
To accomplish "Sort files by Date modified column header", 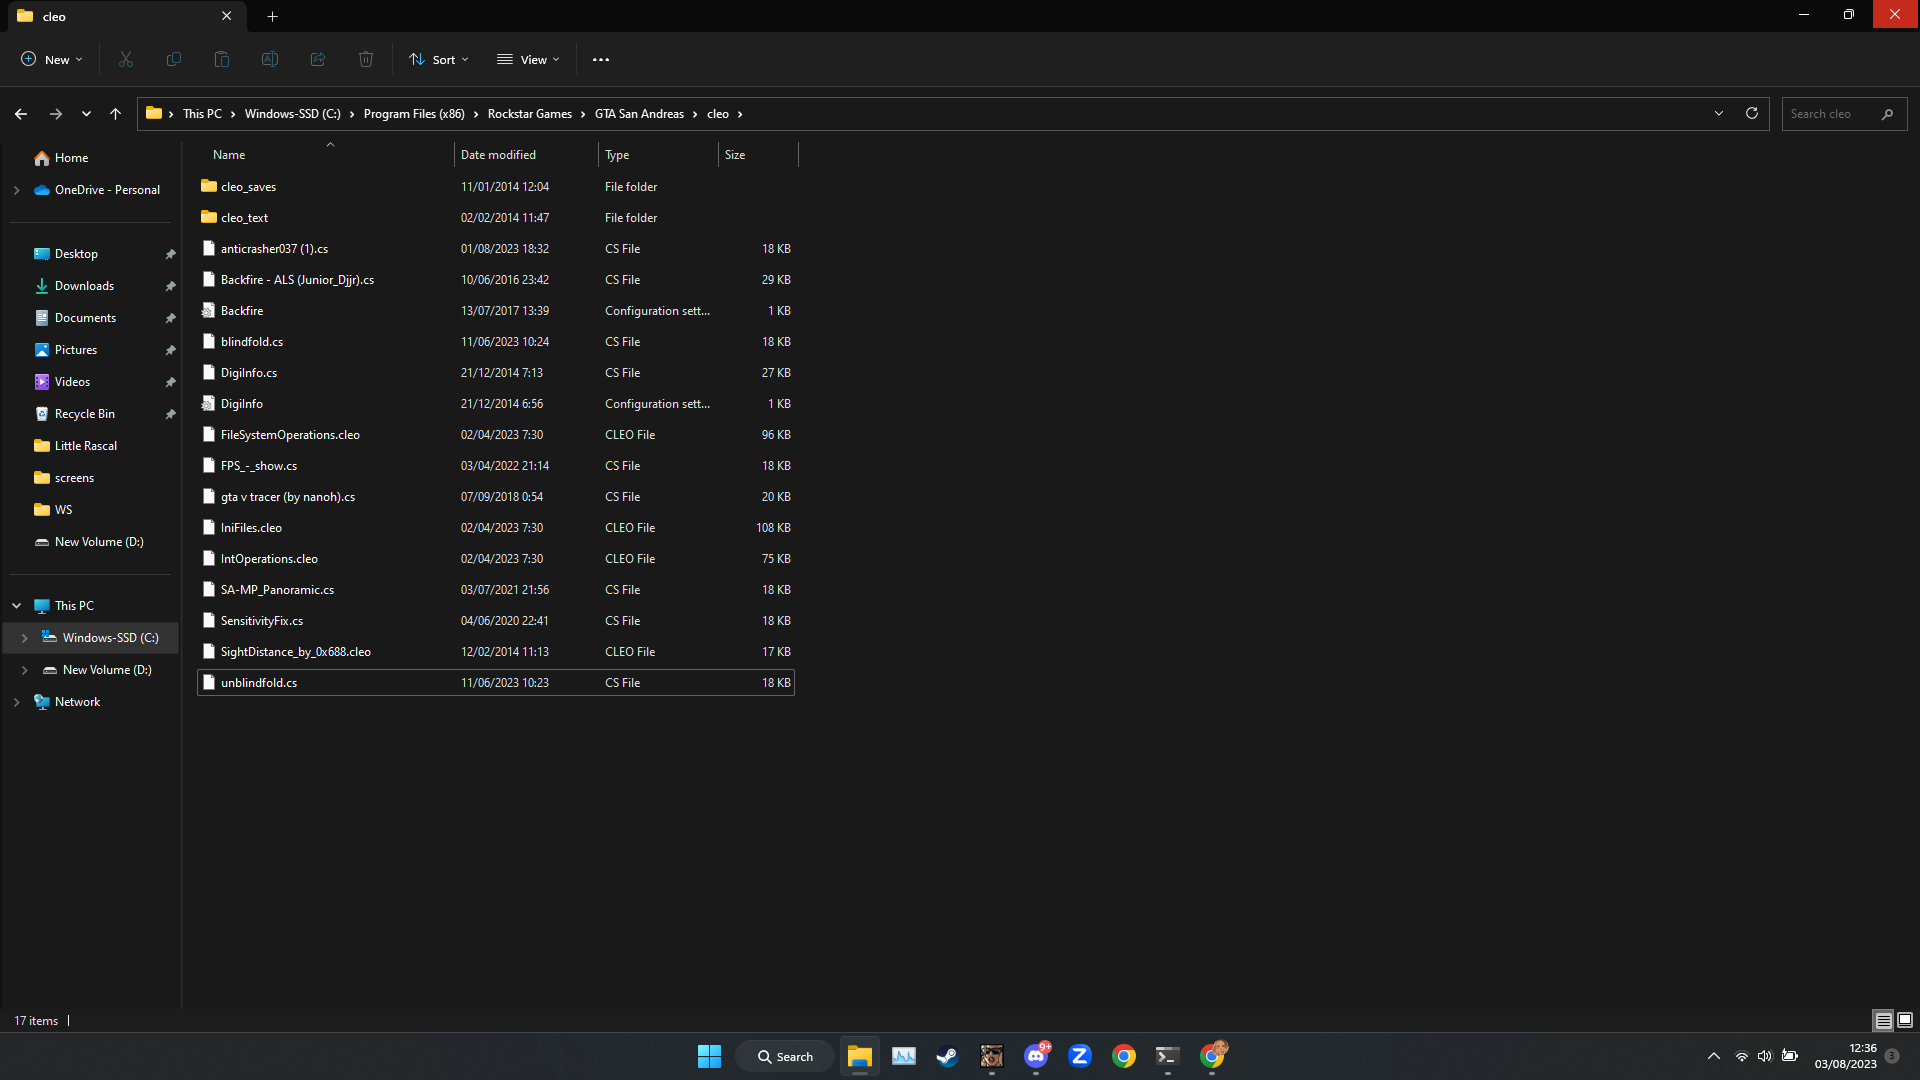I will (x=498, y=155).
